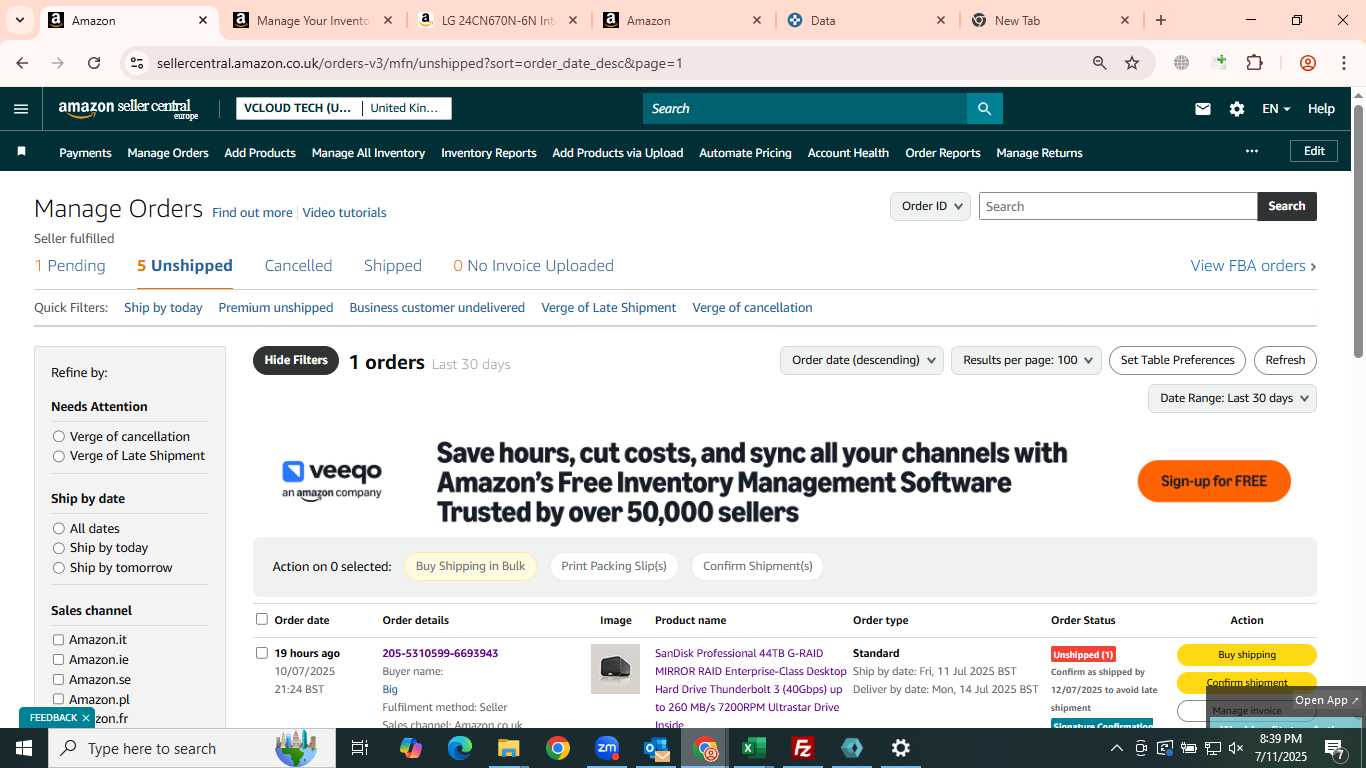Open the tab search dropdown arrow
1366x768 pixels.
pos(19,20)
